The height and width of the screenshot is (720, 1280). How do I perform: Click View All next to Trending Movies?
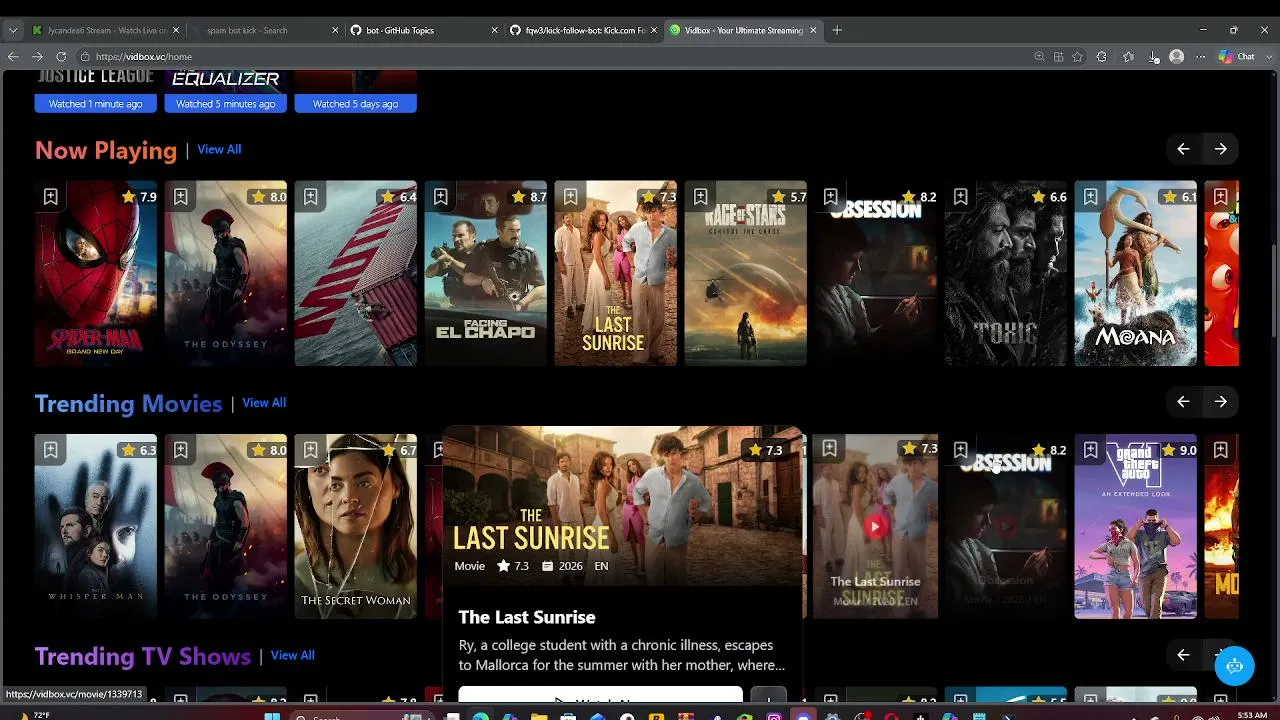[x=264, y=402]
